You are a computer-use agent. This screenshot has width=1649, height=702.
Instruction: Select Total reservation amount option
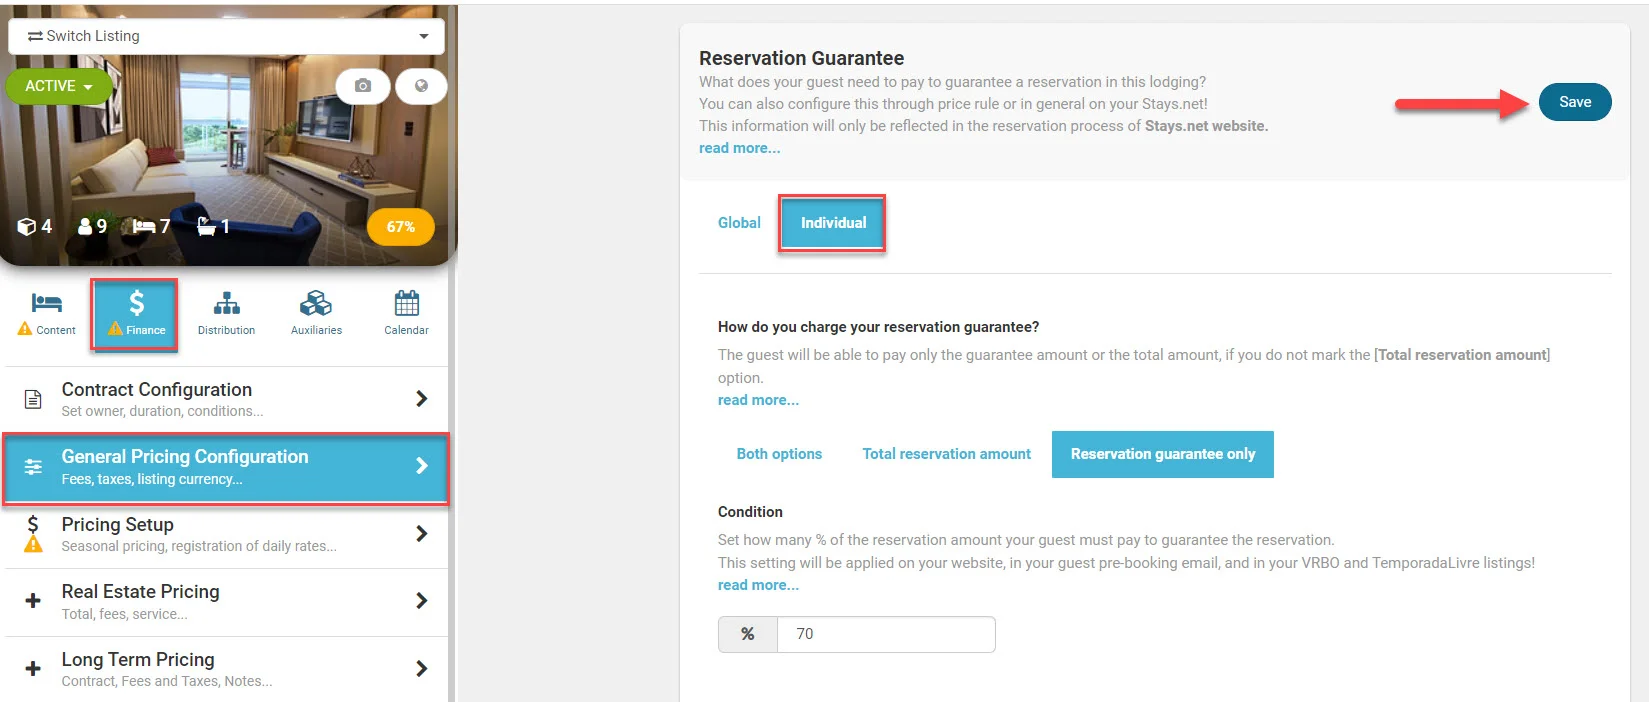point(946,454)
